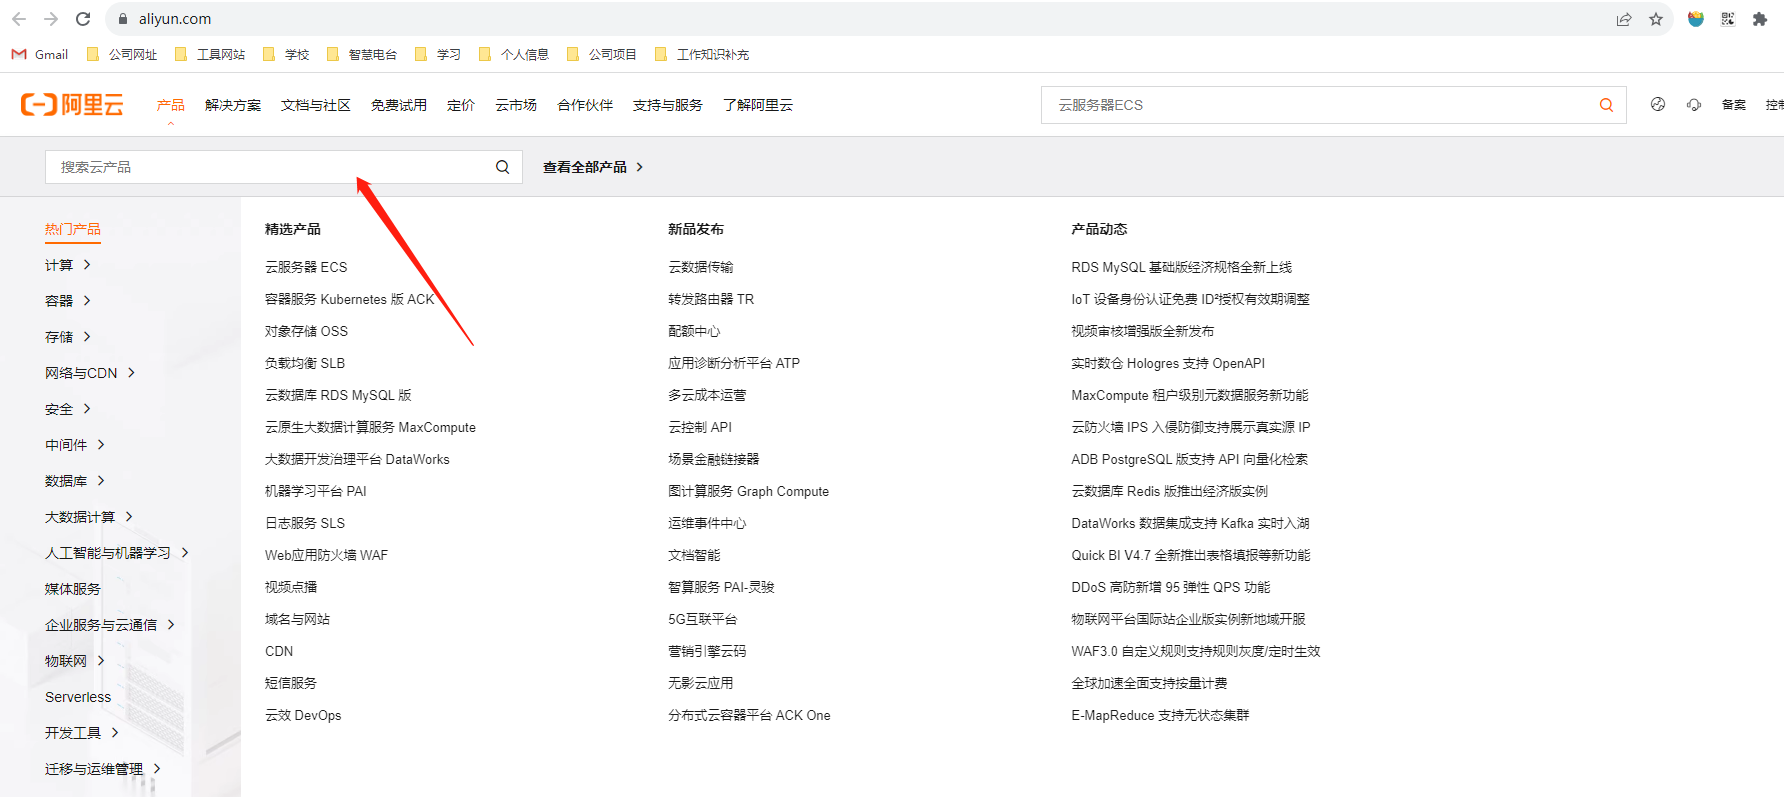Viewport: 1784px width, 797px height.
Task: Open 机器学习平台 PAI link
Action: click(316, 491)
